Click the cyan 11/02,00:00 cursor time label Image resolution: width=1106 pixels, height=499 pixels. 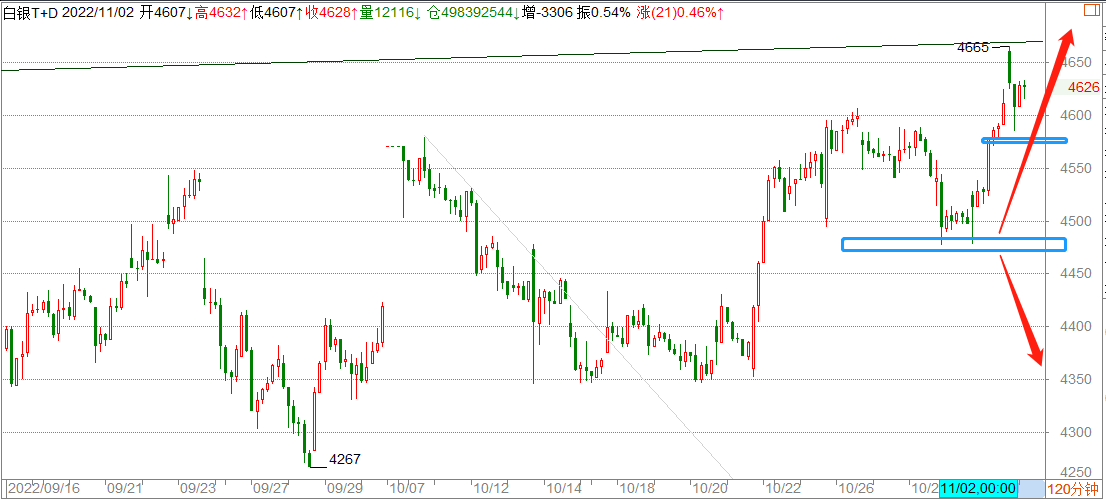pyautogui.click(x=978, y=488)
